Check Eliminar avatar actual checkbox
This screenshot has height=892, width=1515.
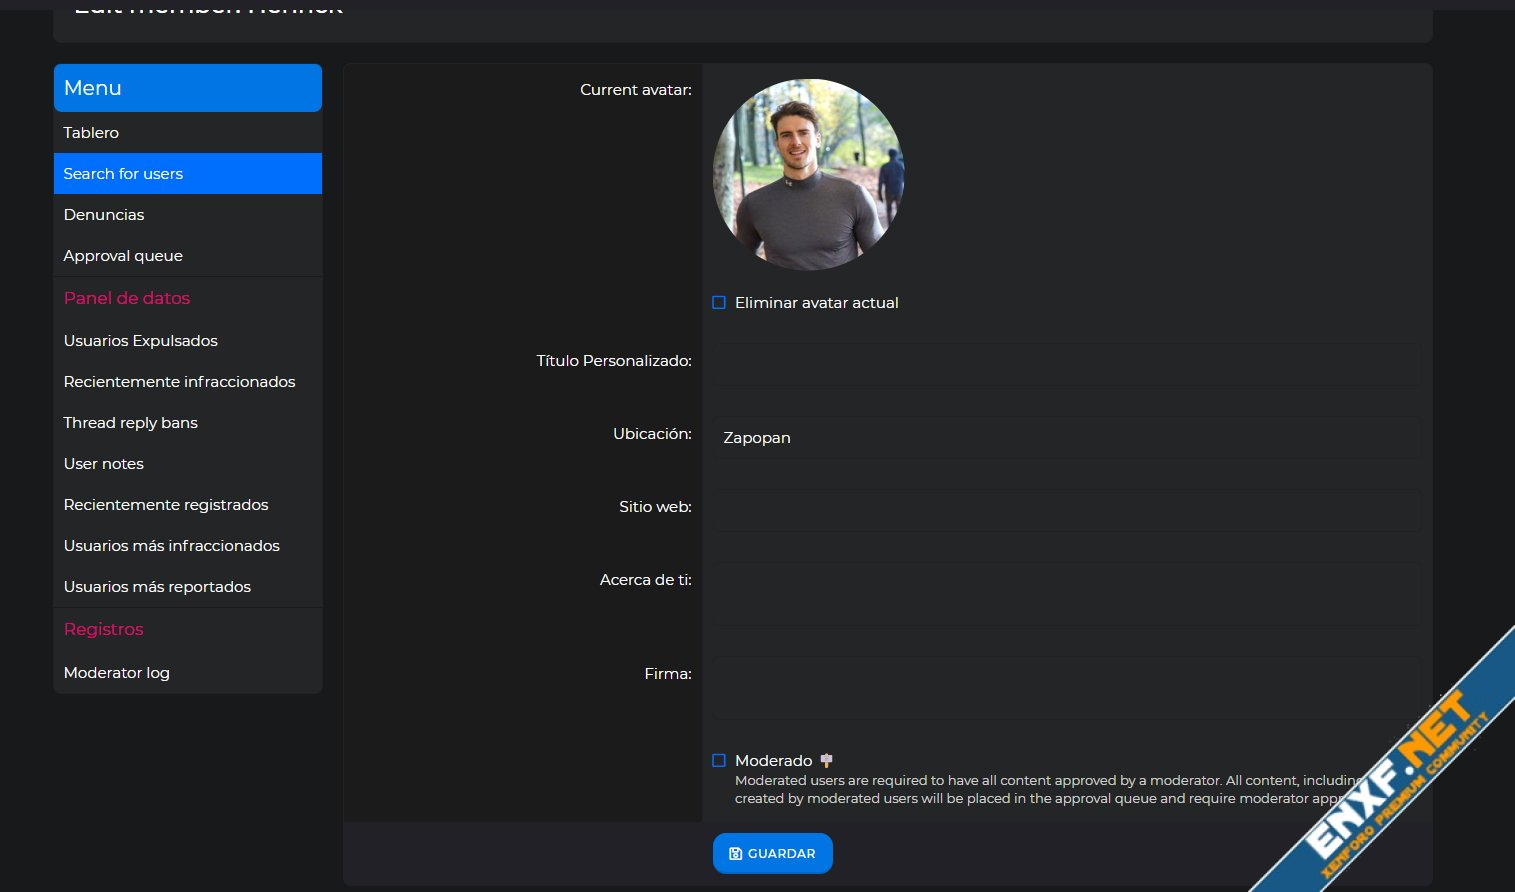click(719, 302)
